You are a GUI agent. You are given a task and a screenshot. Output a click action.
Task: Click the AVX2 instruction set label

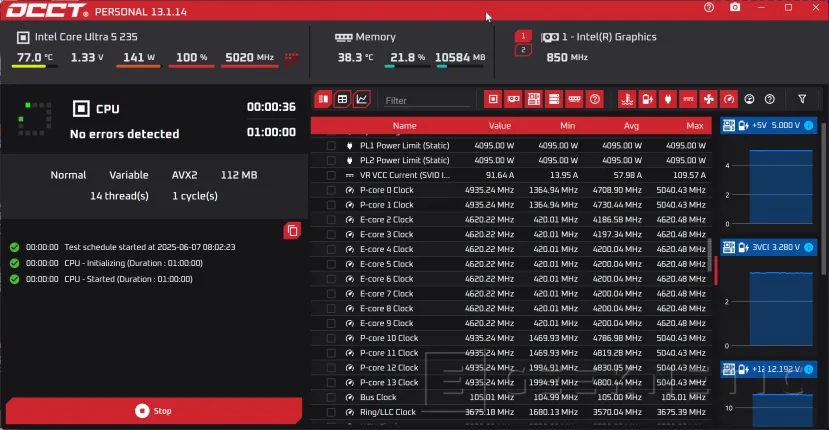click(x=185, y=175)
